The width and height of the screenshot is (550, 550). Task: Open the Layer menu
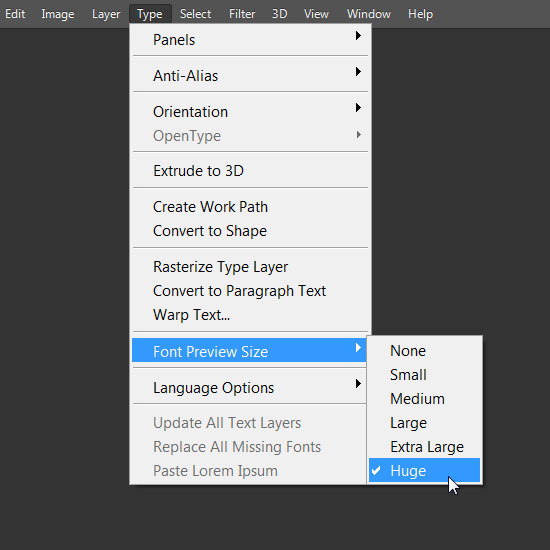106,14
